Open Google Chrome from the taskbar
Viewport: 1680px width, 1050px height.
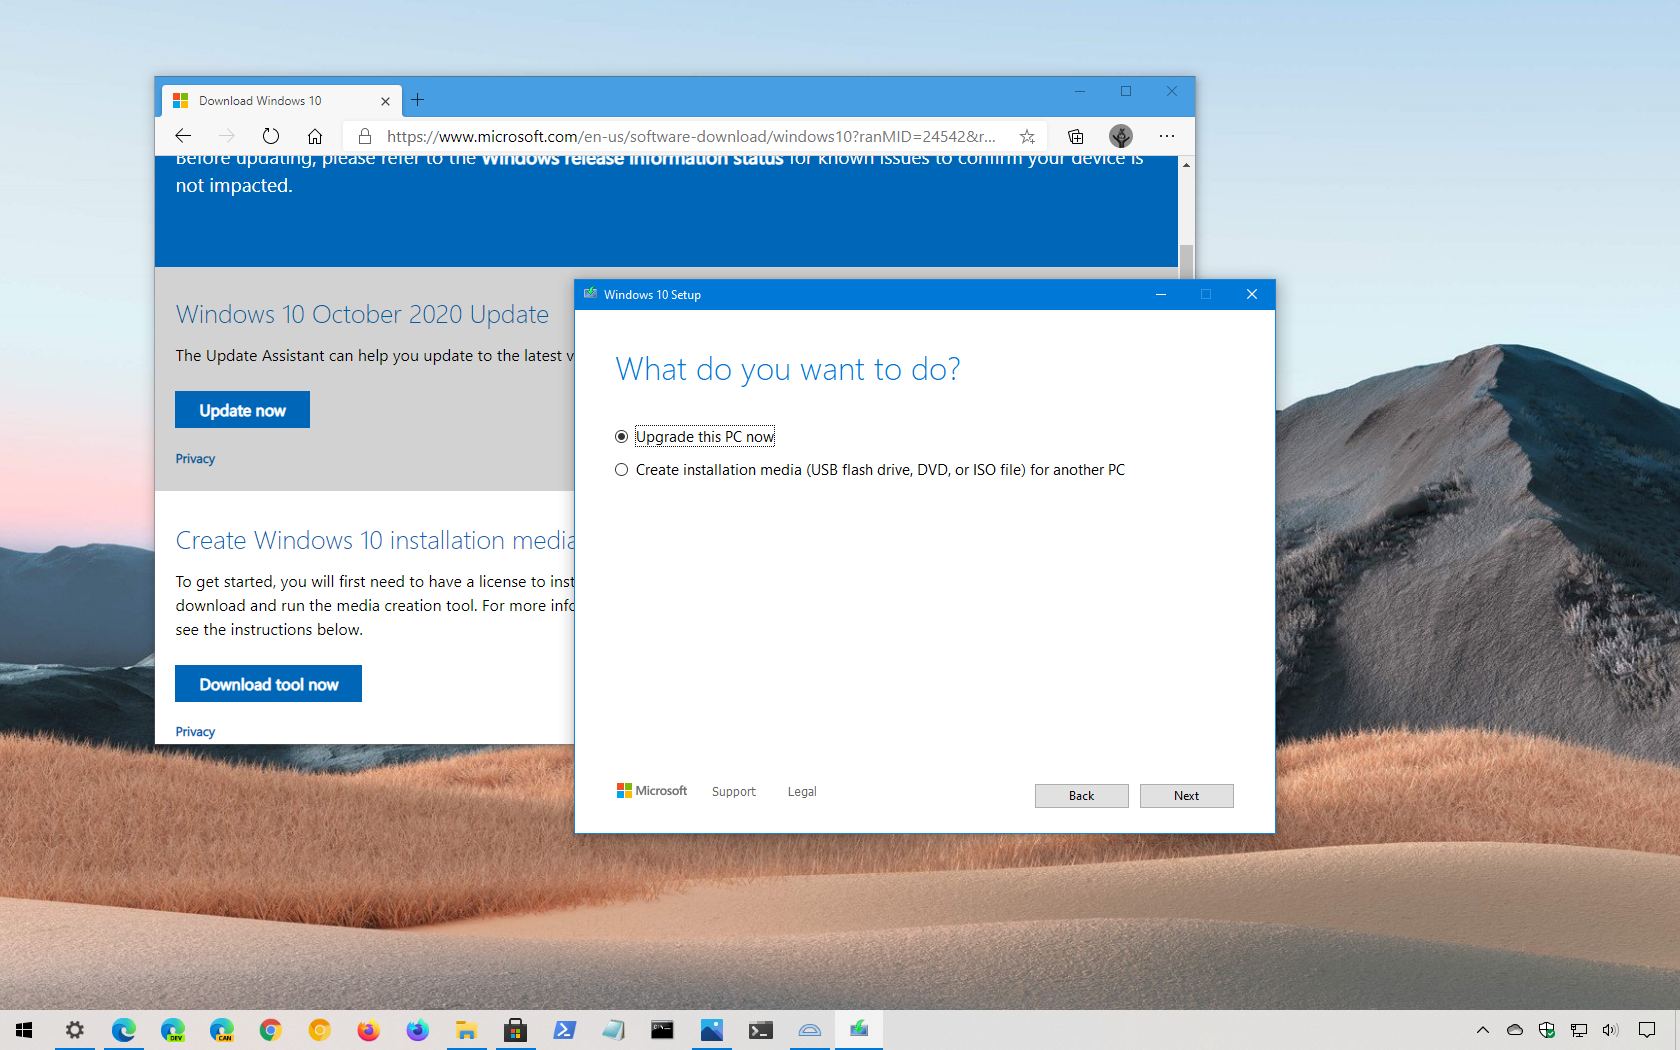[x=271, y=1030]
